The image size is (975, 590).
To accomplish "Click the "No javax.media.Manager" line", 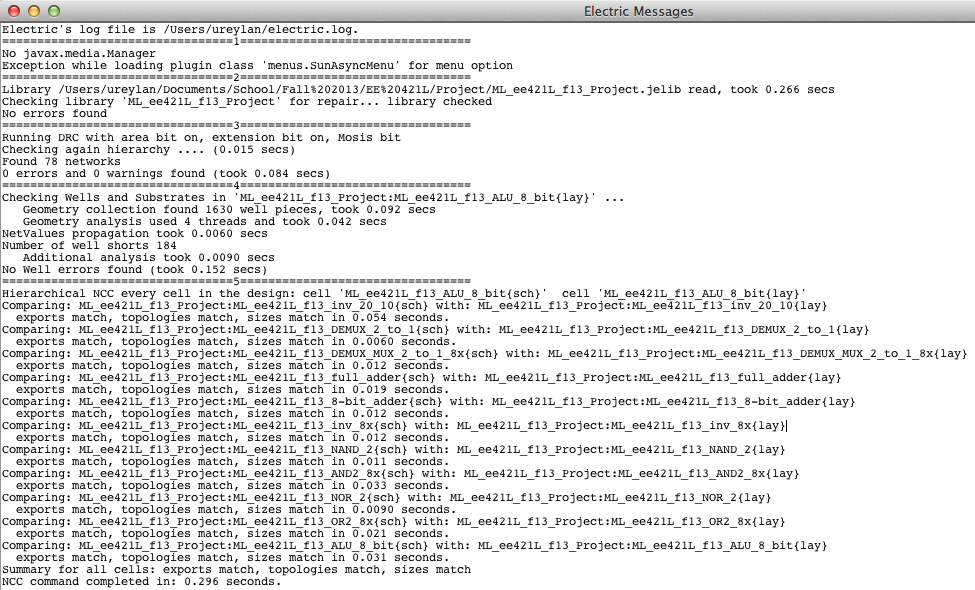I will (x=79, y=53).
